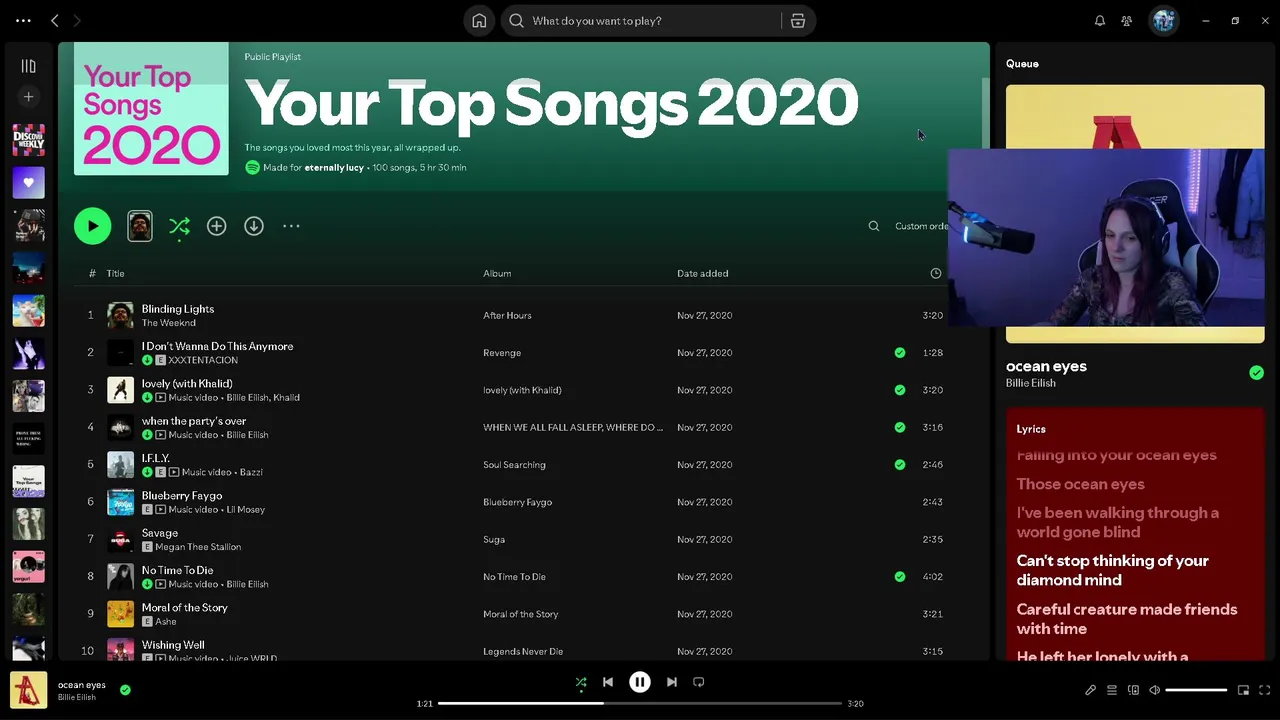
Task: Open Billie Eilish under ocean eyes in Queue panel
Action: tap(1030, 383)
